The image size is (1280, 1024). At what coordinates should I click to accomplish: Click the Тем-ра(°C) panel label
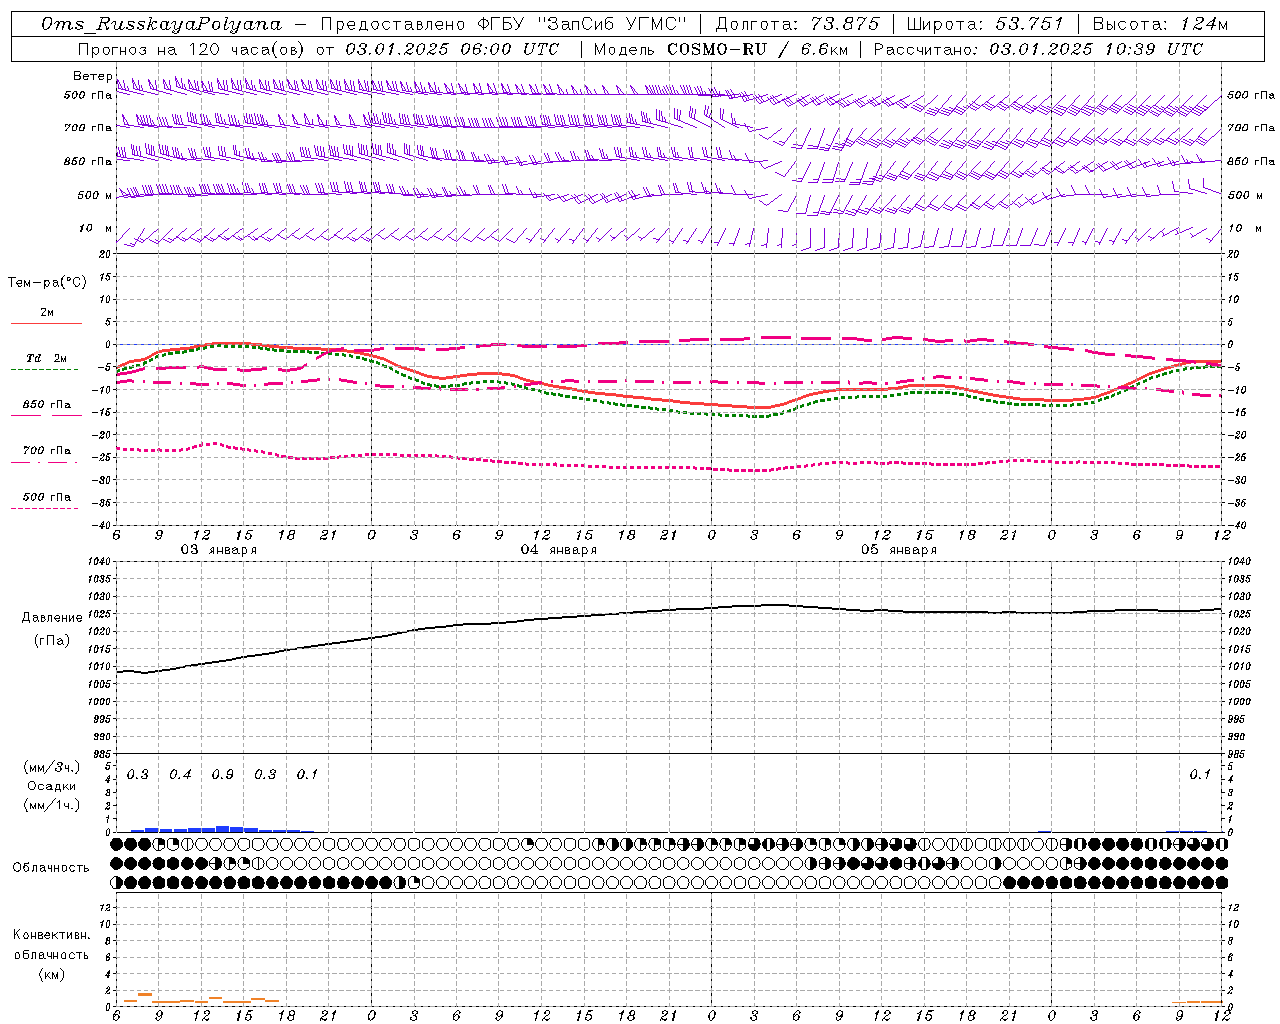pos(47,283)
